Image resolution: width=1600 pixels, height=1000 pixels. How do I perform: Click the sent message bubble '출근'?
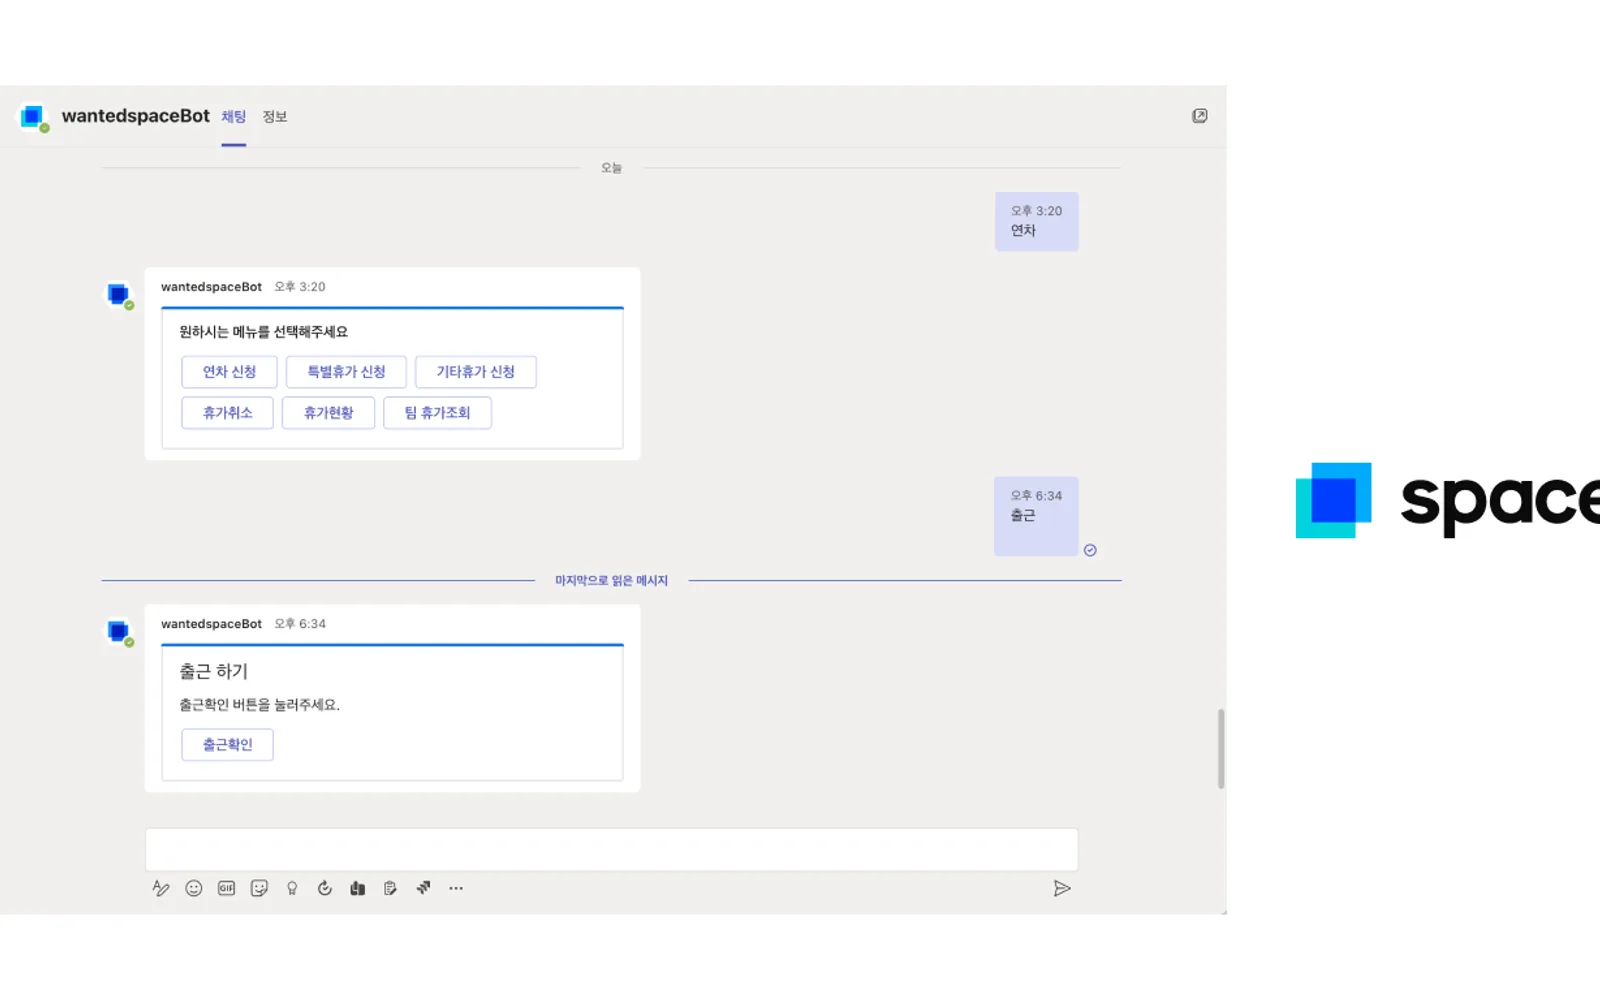pyautogui.click(x=1036, y=516)
